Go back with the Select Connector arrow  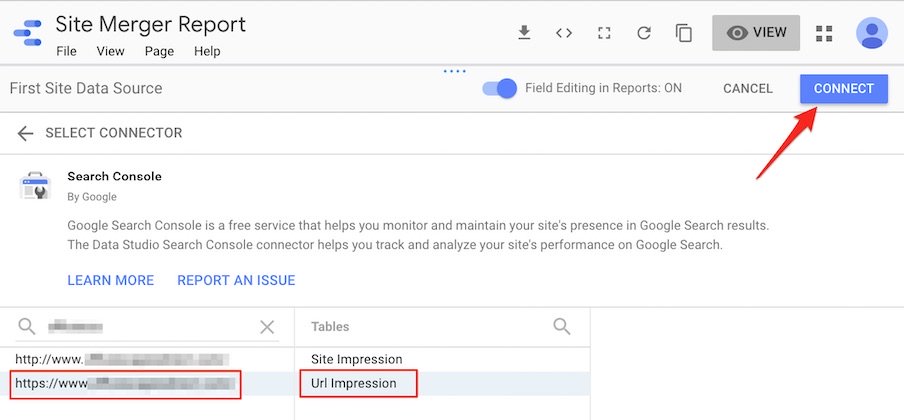(x=25, y=133)
